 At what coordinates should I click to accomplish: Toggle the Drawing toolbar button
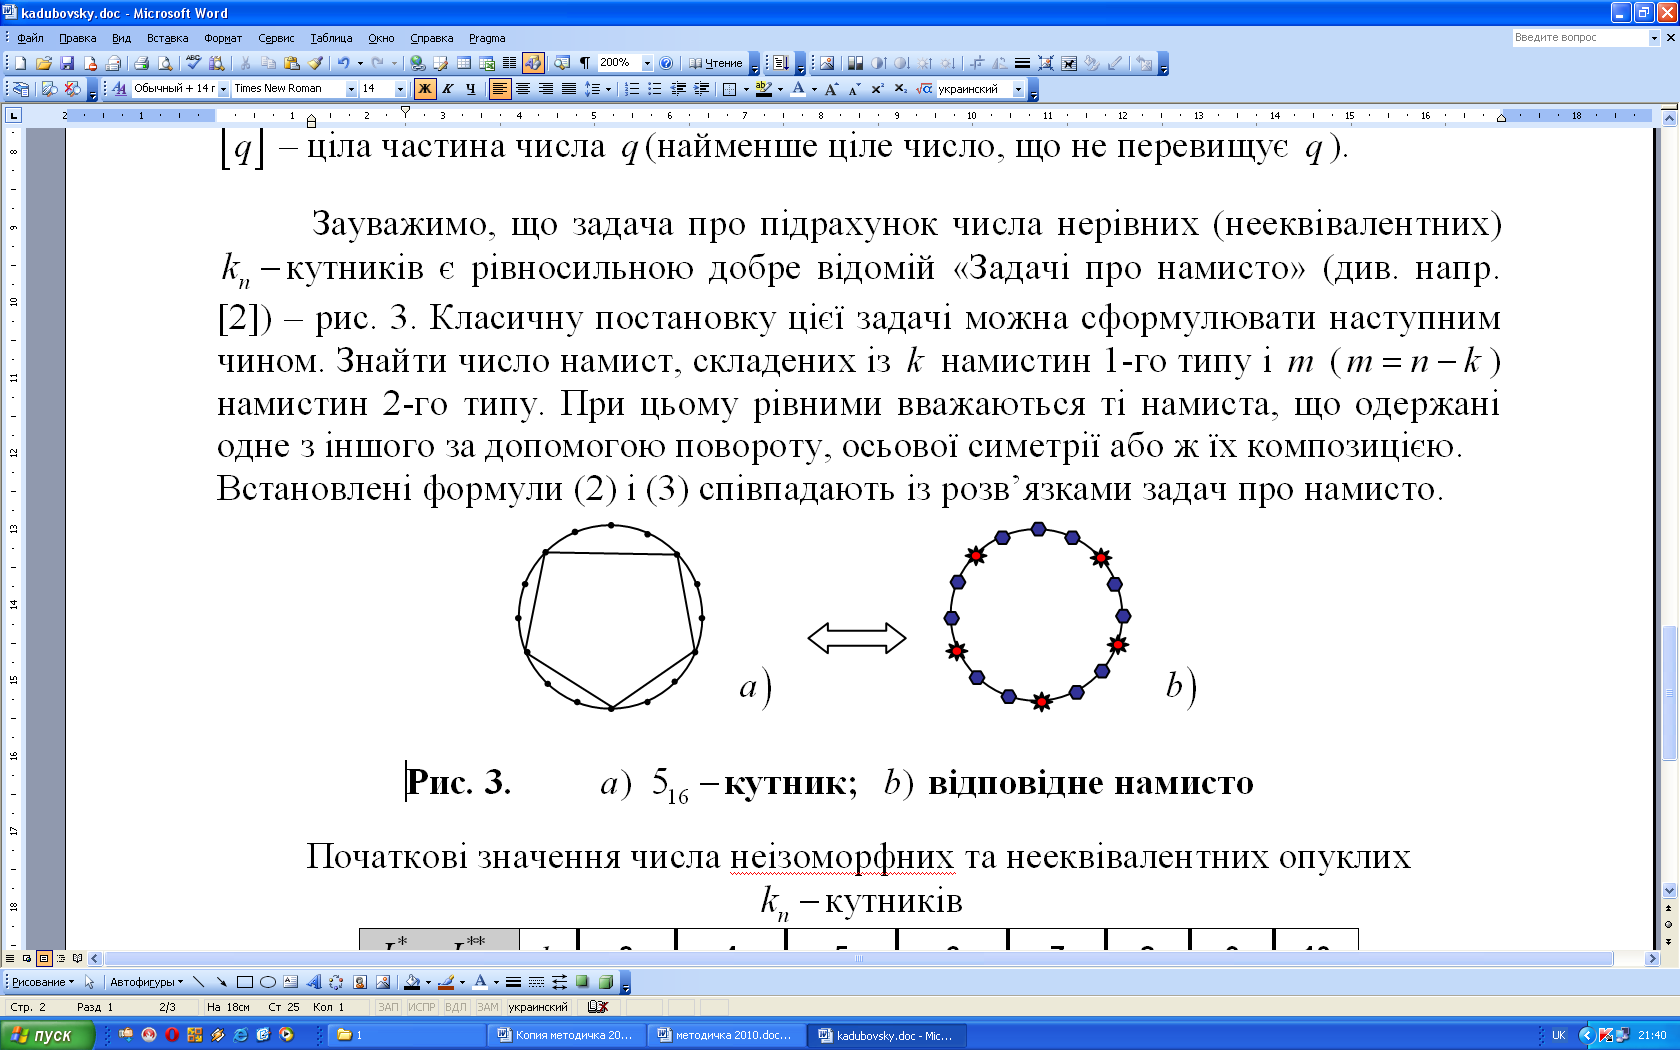tap(533, 63)
